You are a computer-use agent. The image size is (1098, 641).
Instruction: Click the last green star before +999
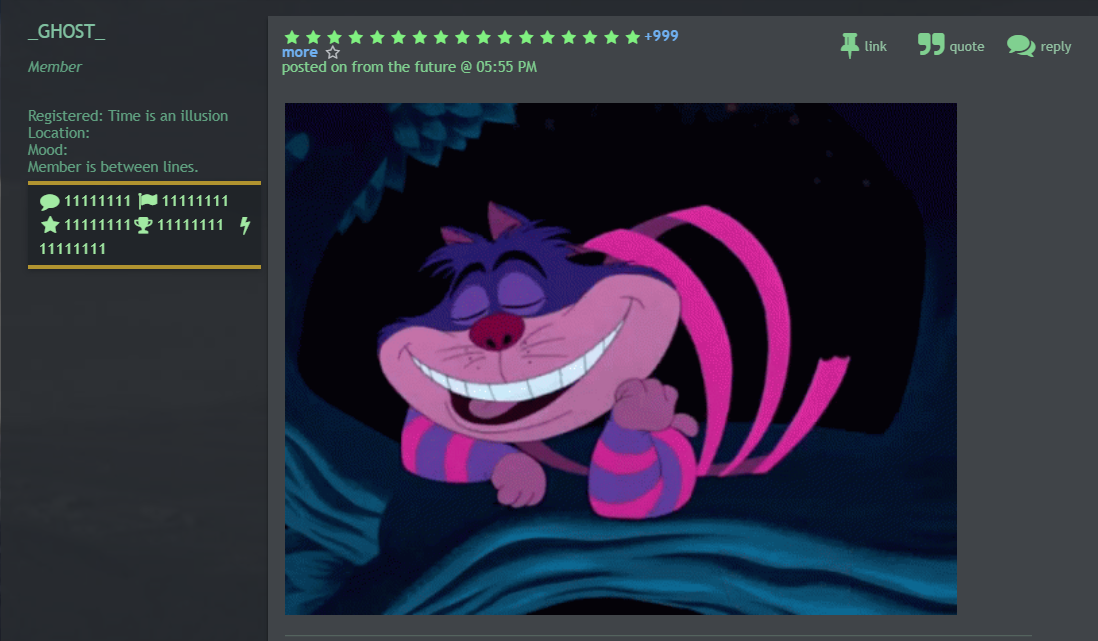632,37
